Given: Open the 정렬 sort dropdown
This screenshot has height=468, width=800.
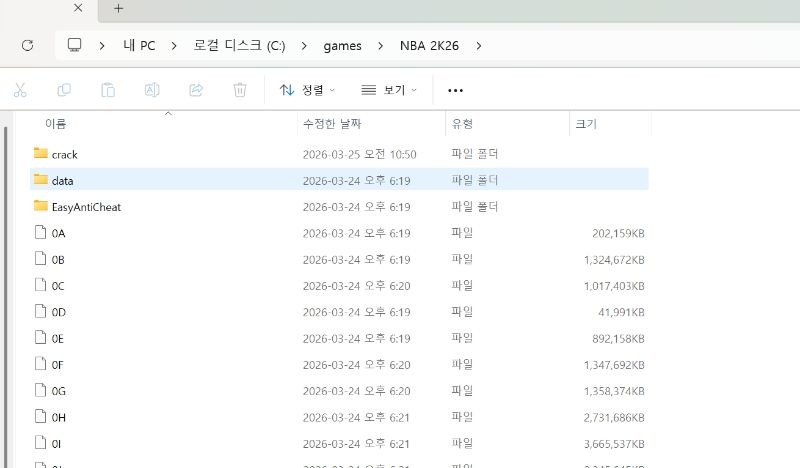Looking at the screenshot, I should pyautogui.click(x=307, y=90).
